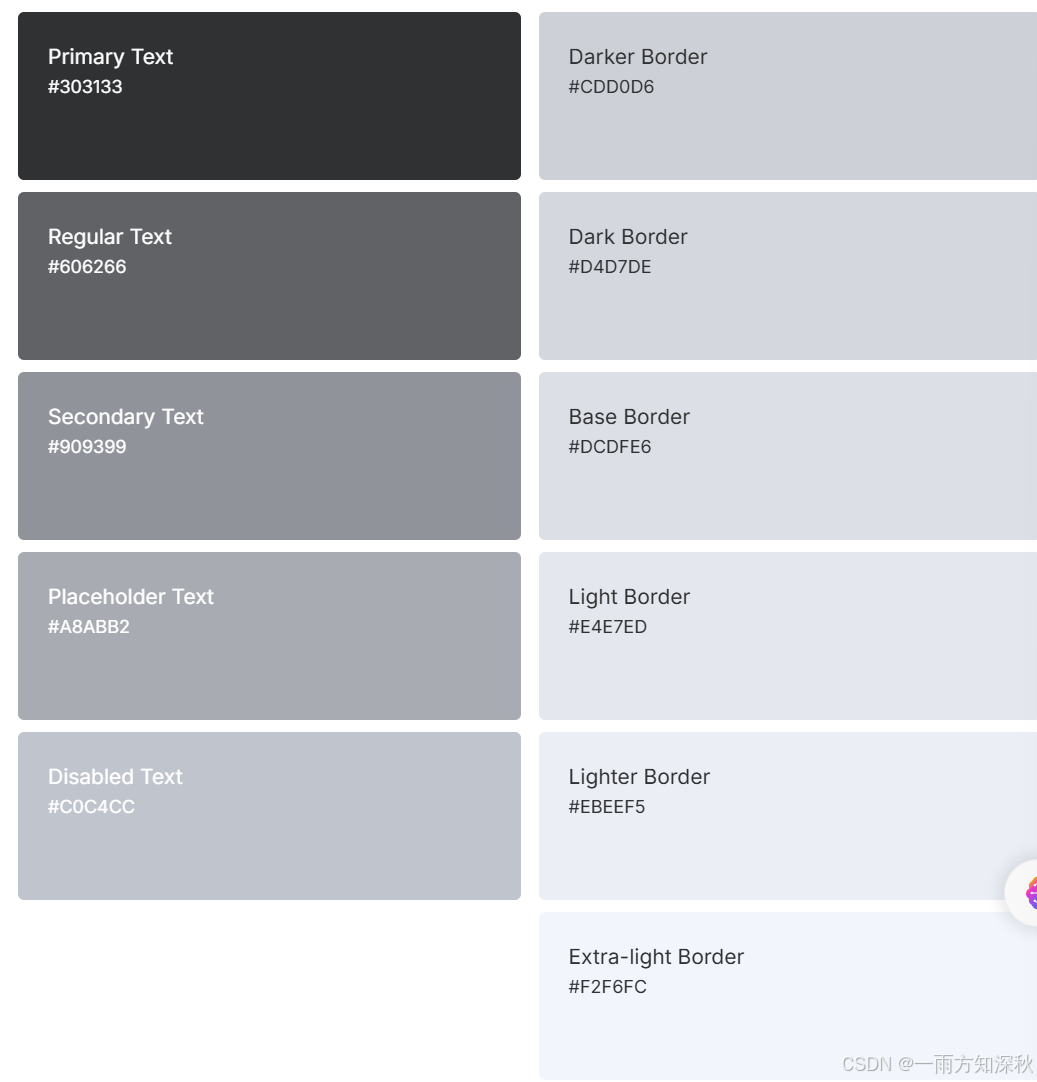
Task: Click the Primary Text #303133 swatch
Action: click(269, 96)
